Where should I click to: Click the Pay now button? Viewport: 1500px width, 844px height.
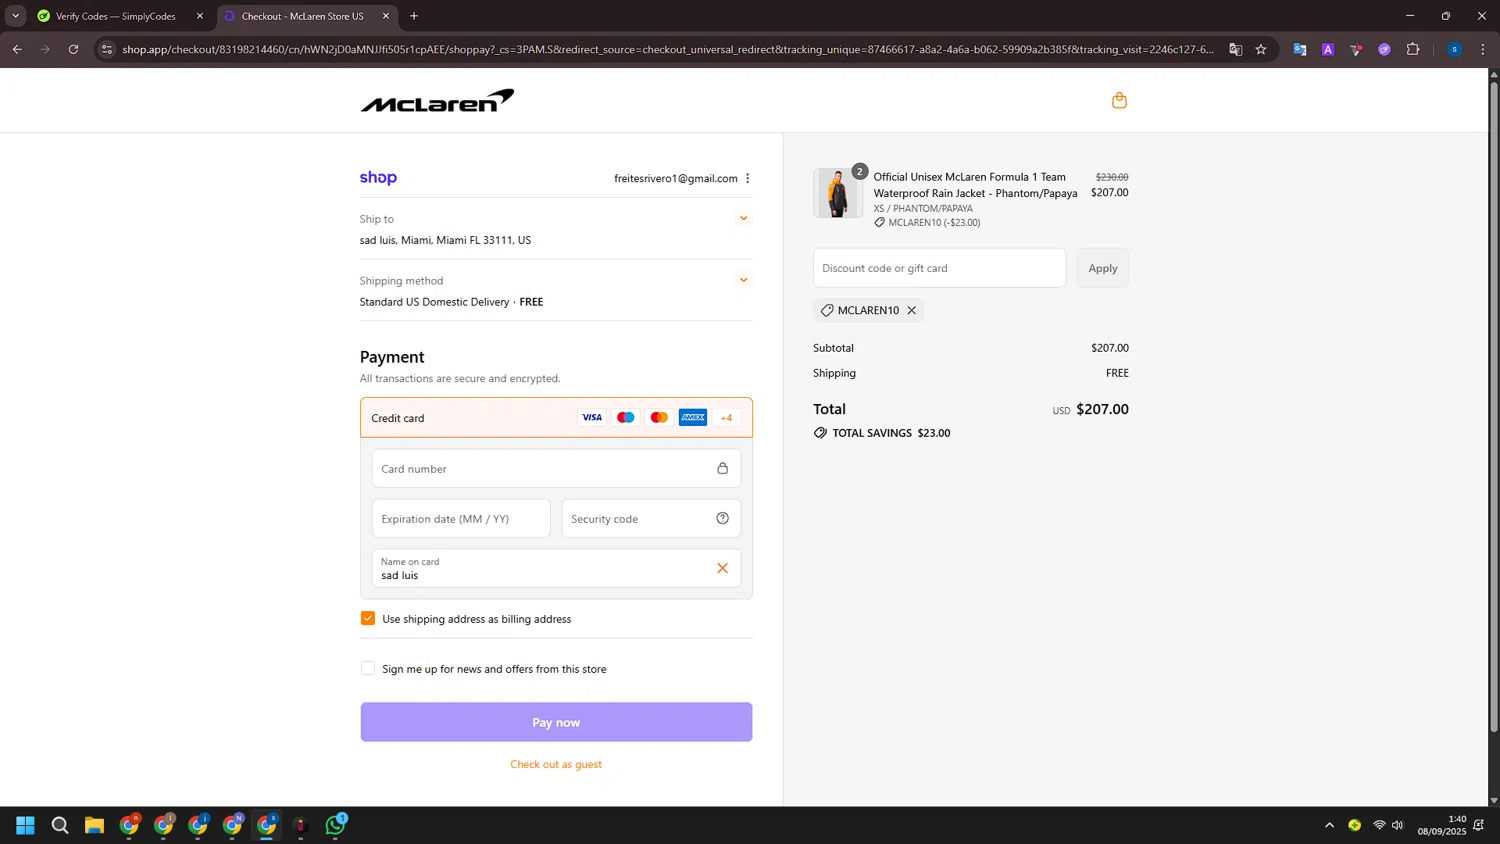[556, 722]
